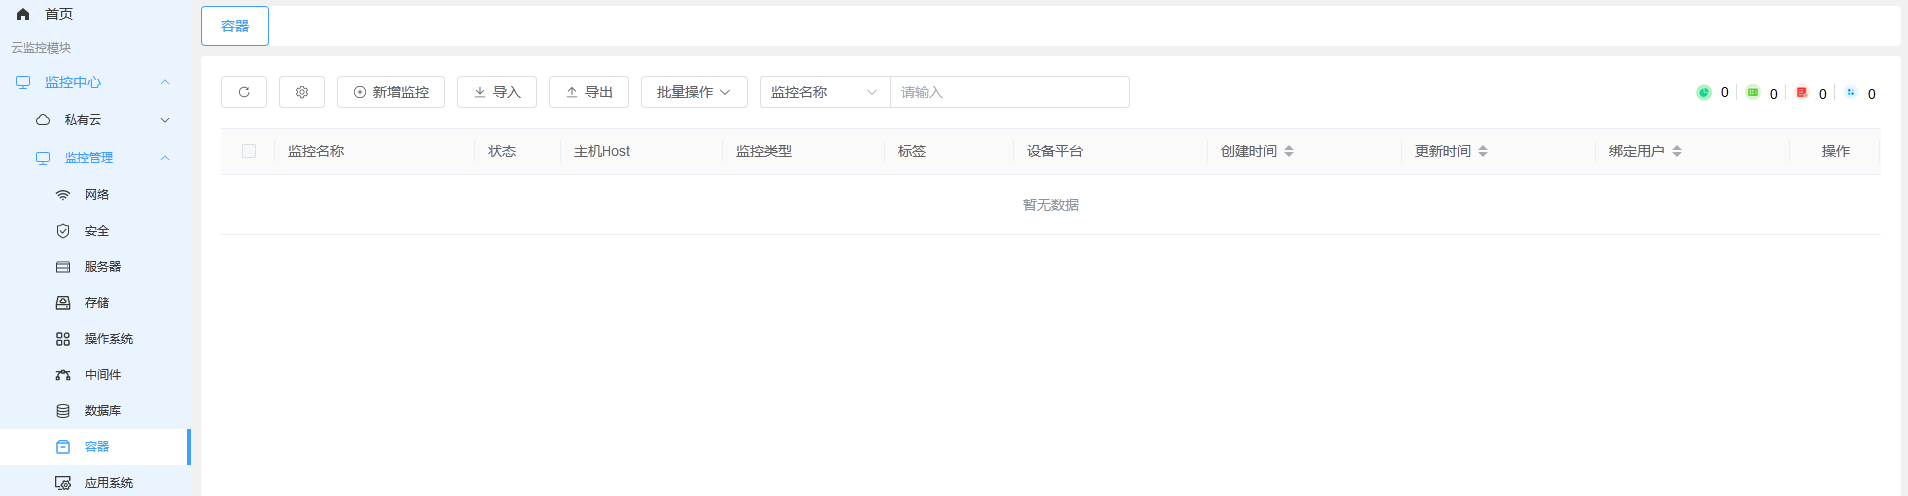
Task: Click the 导入 import button
Action: coord(497,92)
